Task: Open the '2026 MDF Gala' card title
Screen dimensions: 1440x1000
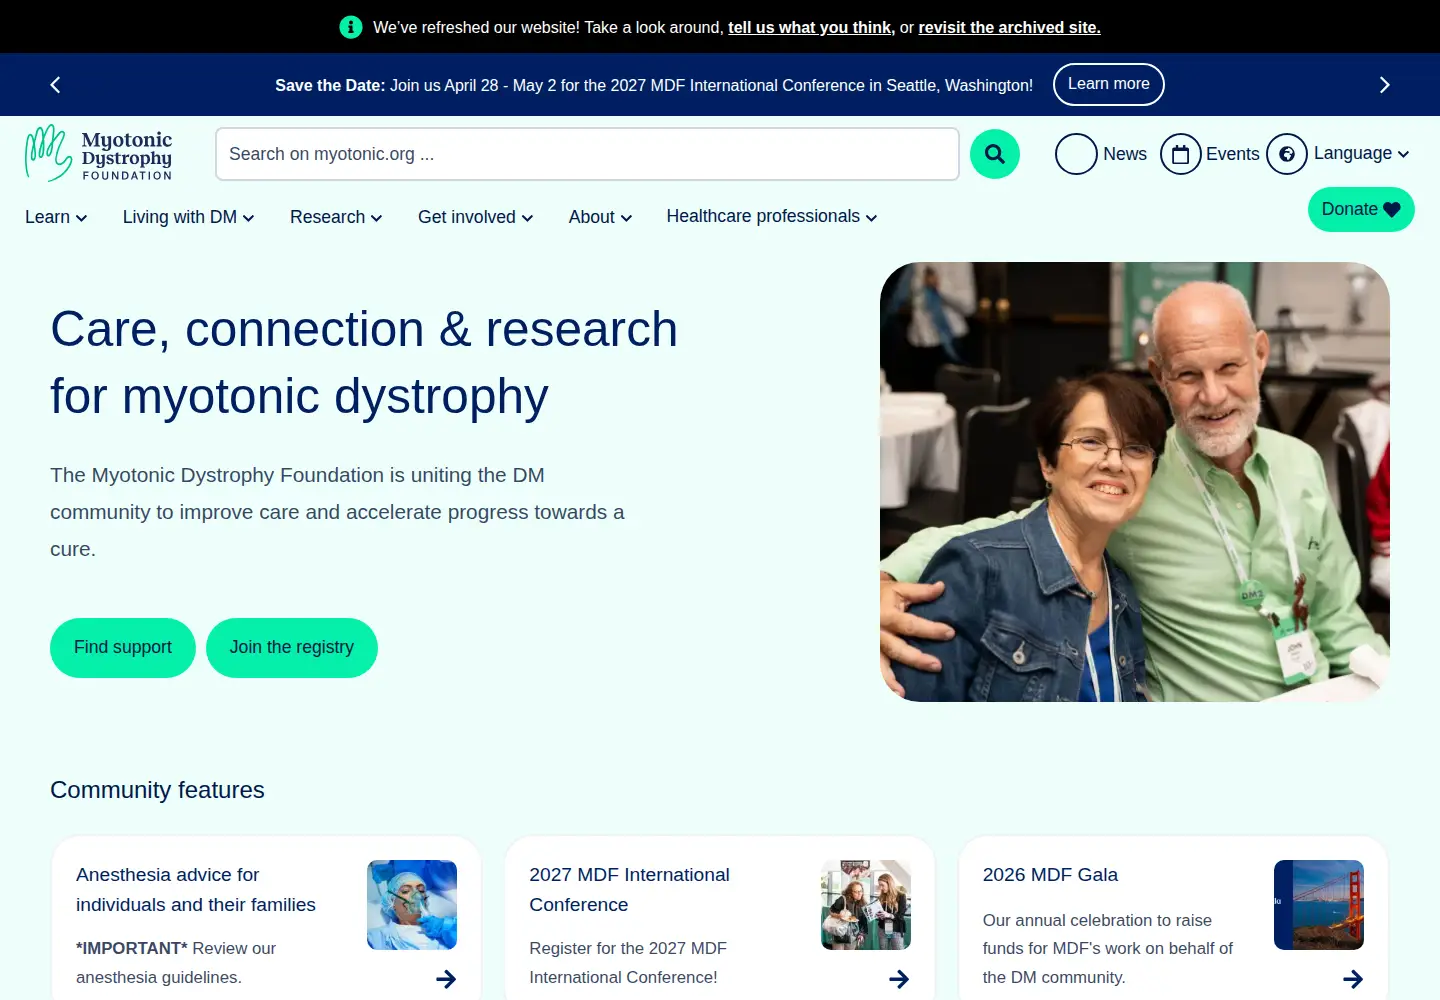Action: (x=1050, y=875)
